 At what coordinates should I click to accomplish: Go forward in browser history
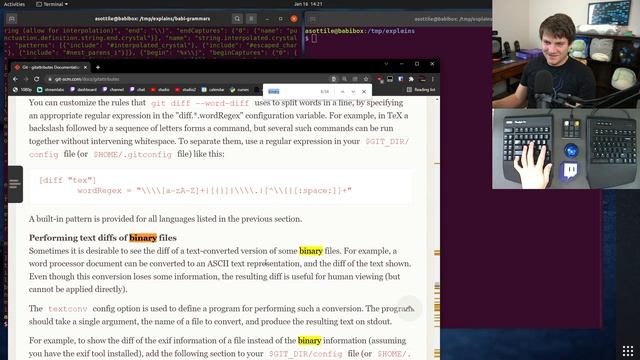click(25, 79)
